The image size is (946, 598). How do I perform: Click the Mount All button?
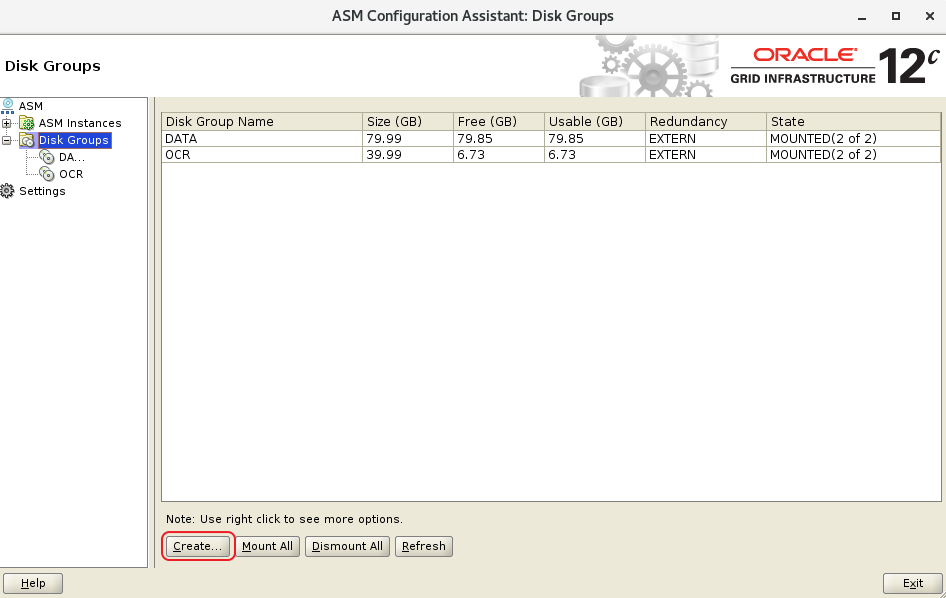267,546
